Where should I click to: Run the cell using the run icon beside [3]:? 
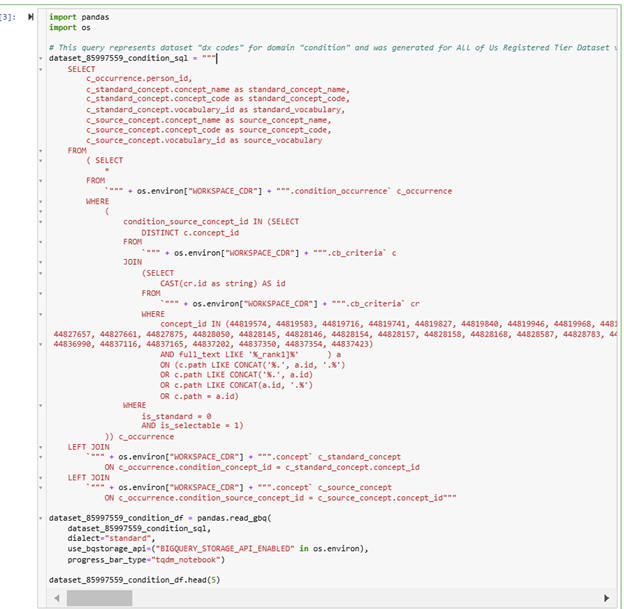pyautogui.click(x=31, y=17)
